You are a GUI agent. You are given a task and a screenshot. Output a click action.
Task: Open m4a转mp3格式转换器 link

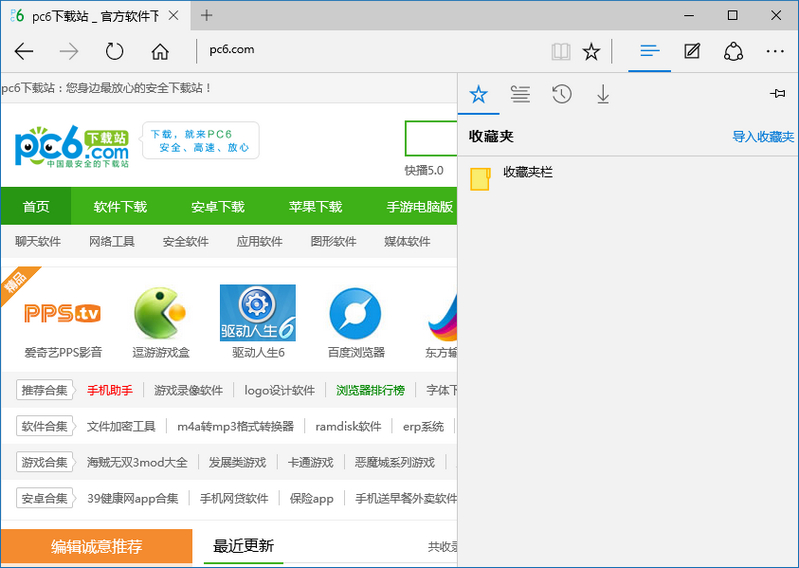[235, 426]
